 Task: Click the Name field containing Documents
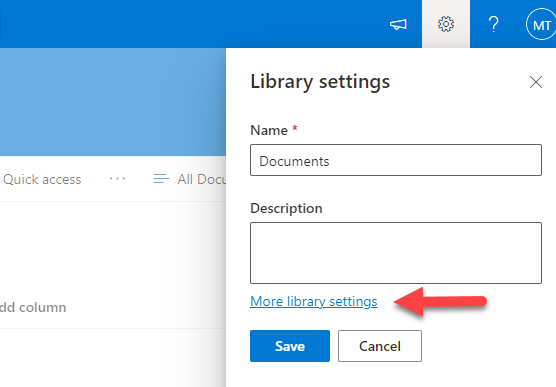396,160
